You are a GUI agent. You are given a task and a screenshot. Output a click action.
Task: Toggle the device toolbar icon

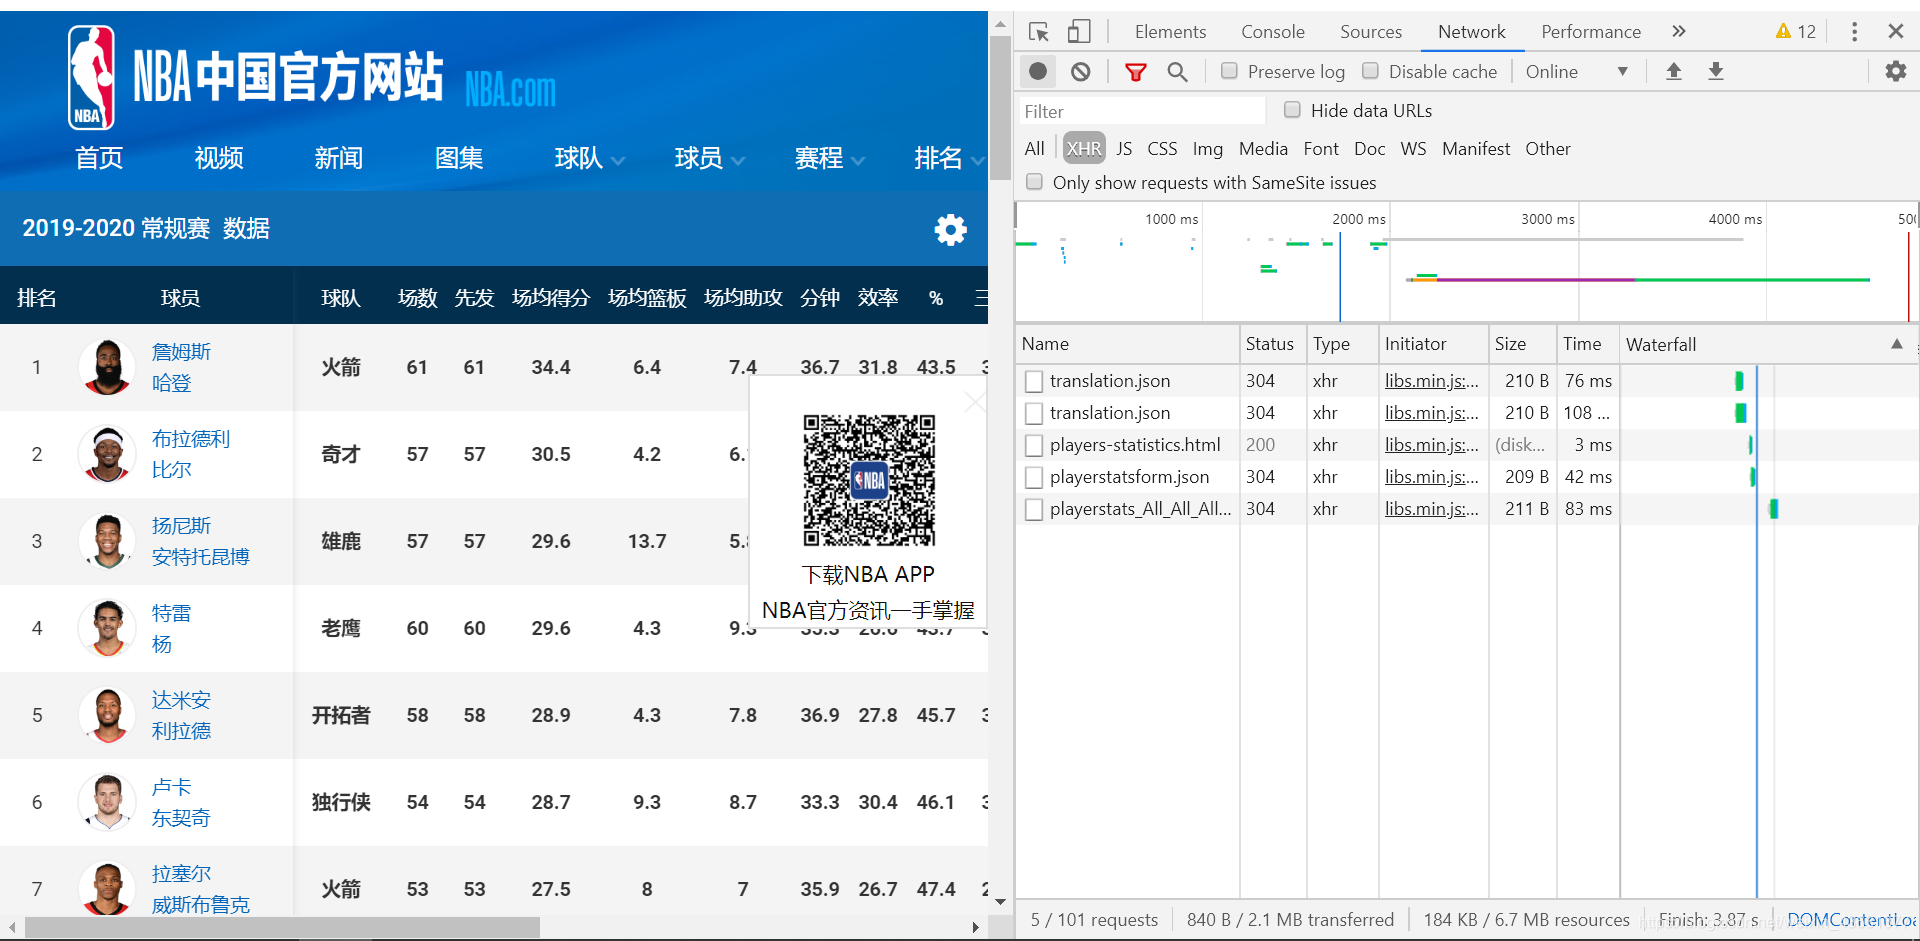[x=1079, y=32]
